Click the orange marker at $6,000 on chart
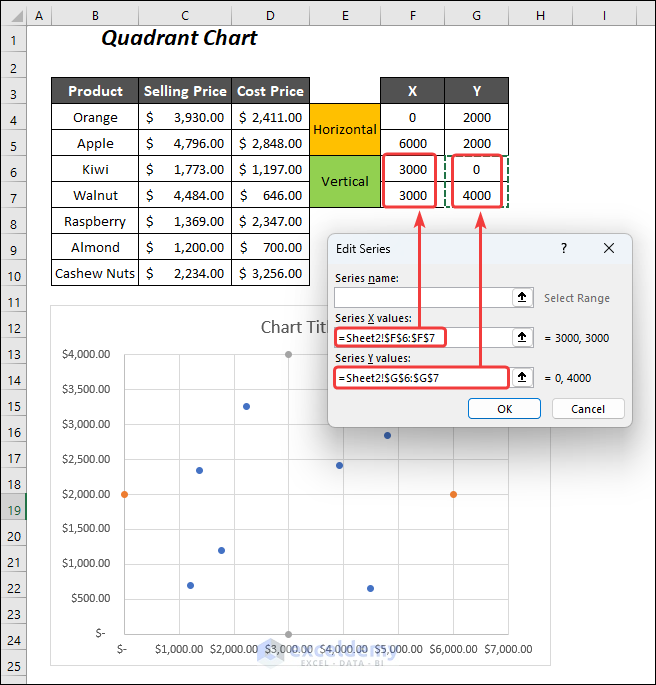Screen dimensions: 656x685 [453, 495]
